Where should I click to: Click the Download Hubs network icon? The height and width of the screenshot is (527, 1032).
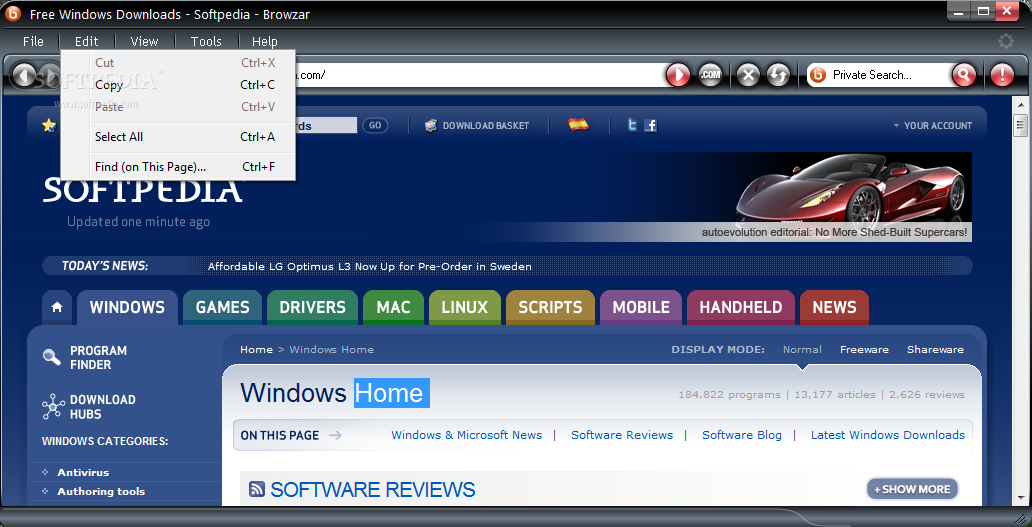tap(53, 407)
